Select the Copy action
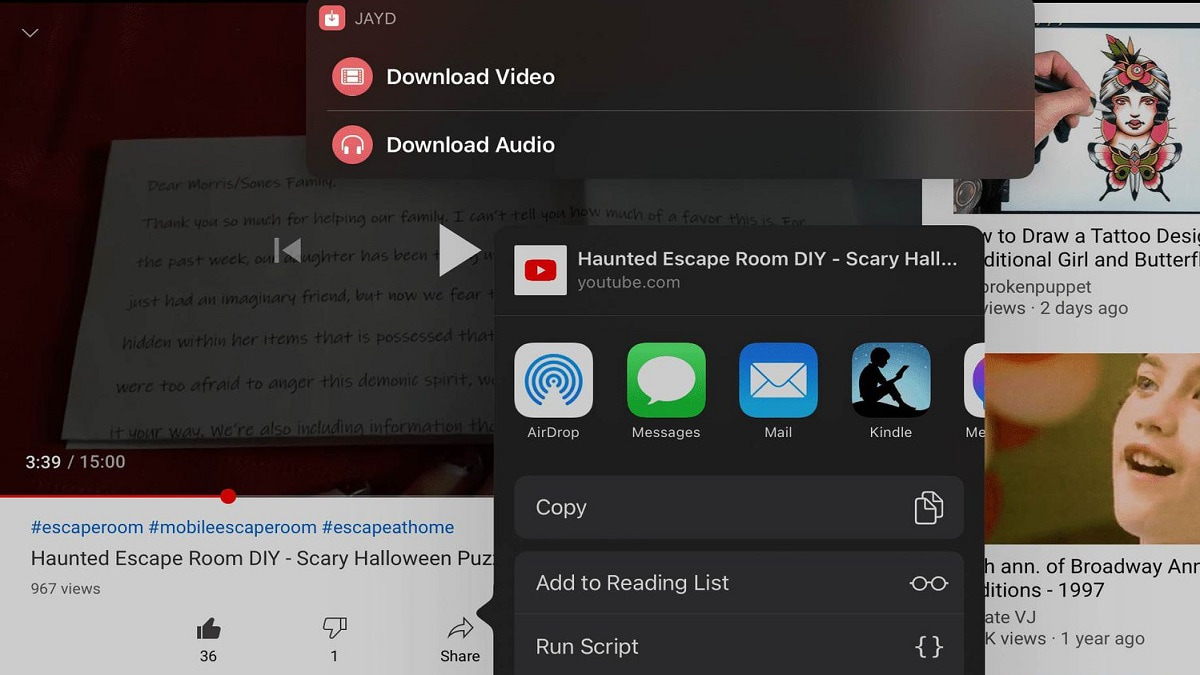 click(739, 507)
